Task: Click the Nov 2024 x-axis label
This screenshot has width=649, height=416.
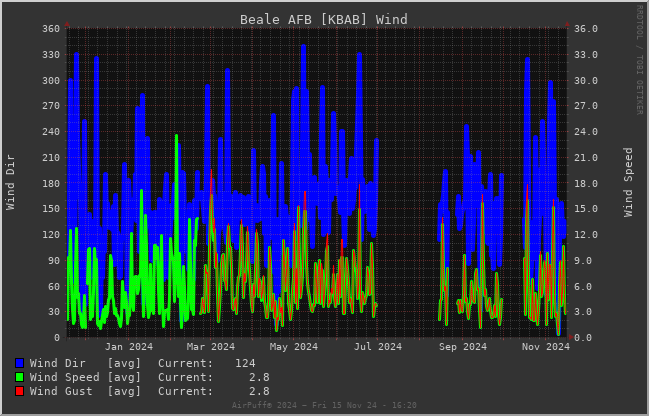Action: [x=546, y=347]
